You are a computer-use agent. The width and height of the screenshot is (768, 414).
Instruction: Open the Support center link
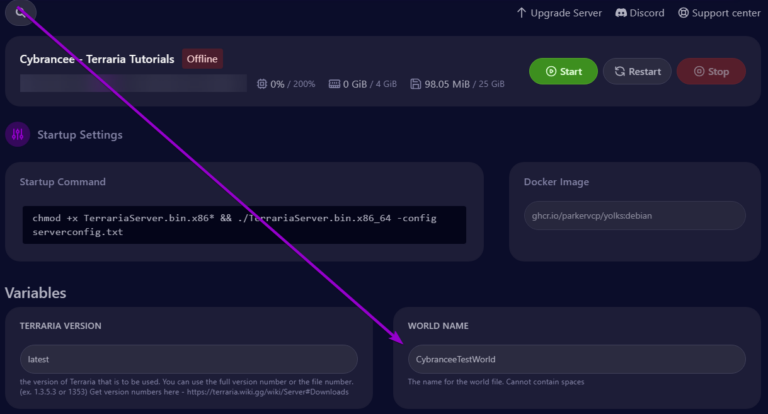pyautogui.click(x=719, y=13)
